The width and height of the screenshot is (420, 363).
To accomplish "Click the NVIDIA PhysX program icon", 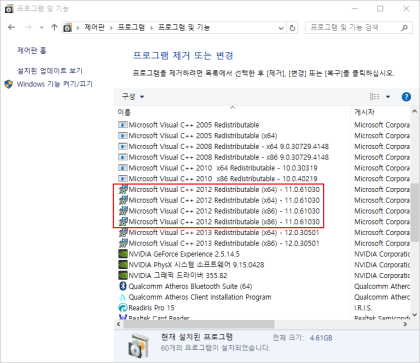I will pos(123,265).
